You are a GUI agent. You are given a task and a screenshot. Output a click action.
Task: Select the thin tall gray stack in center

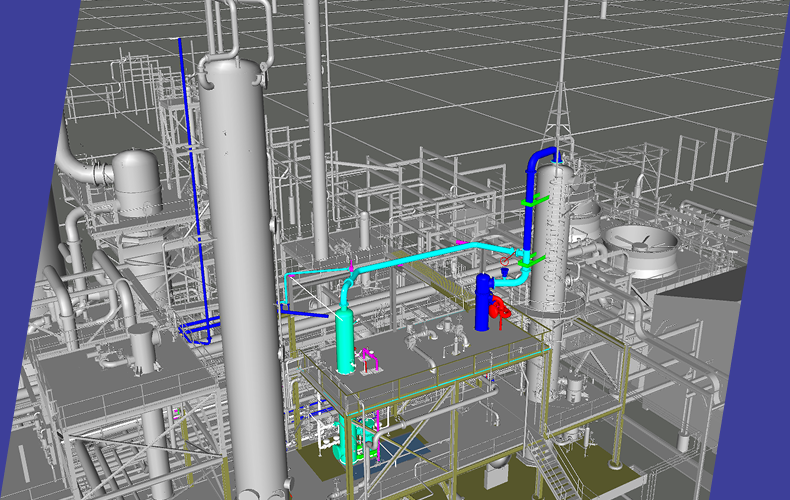click(x=316, y=129)
